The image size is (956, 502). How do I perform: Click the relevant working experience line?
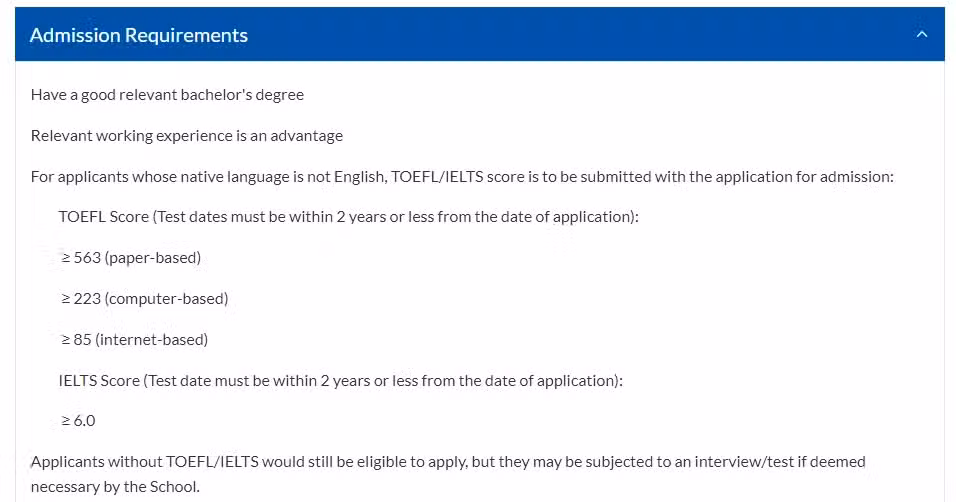point(187,135)
